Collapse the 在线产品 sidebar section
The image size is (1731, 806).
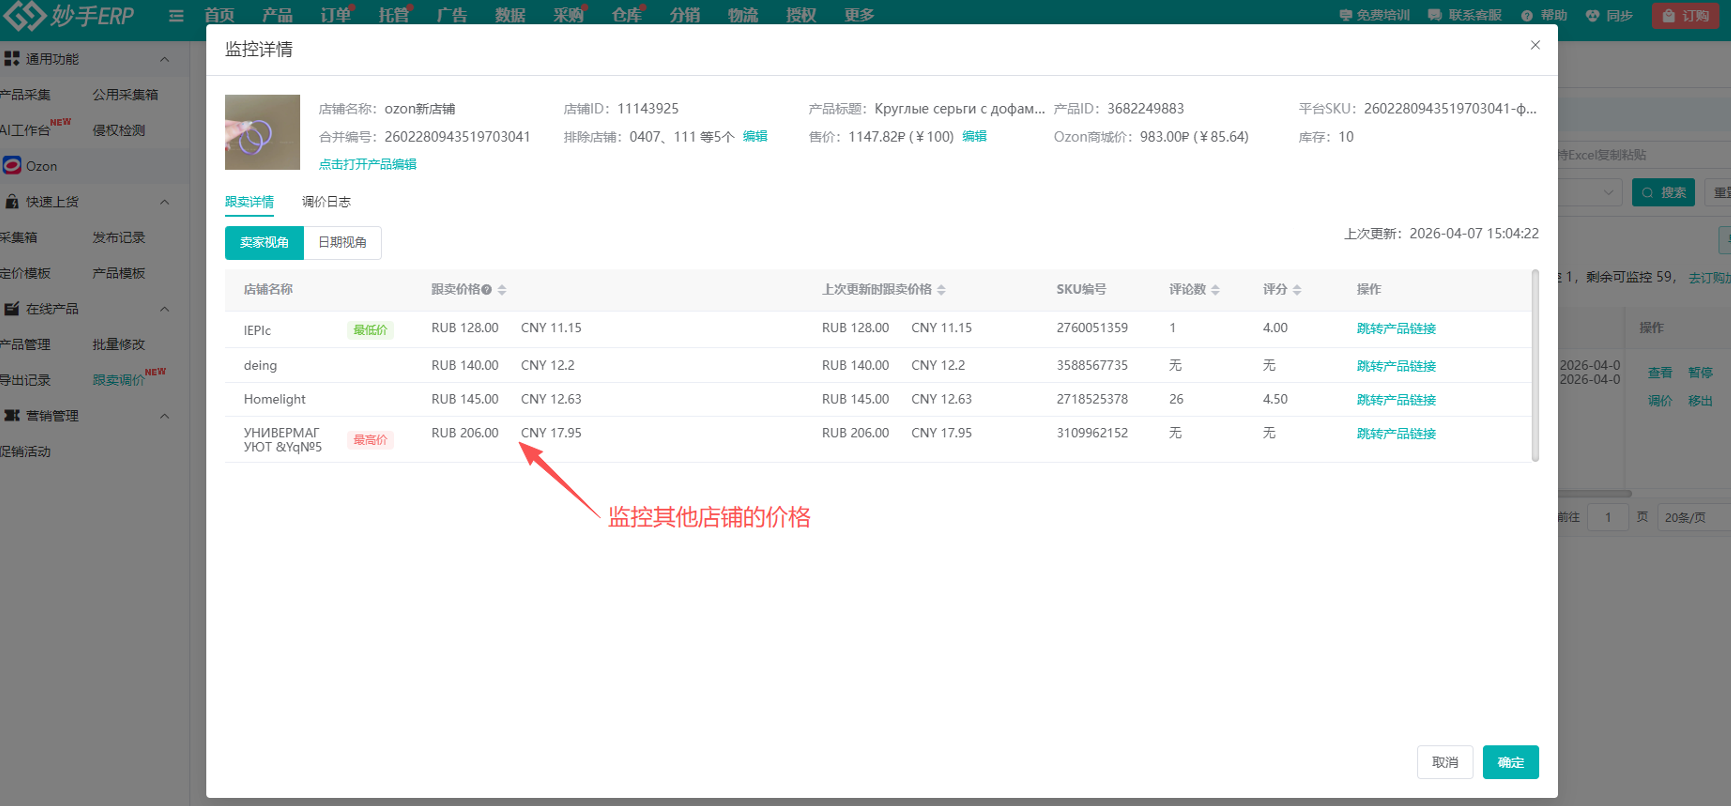coord(165,309)
